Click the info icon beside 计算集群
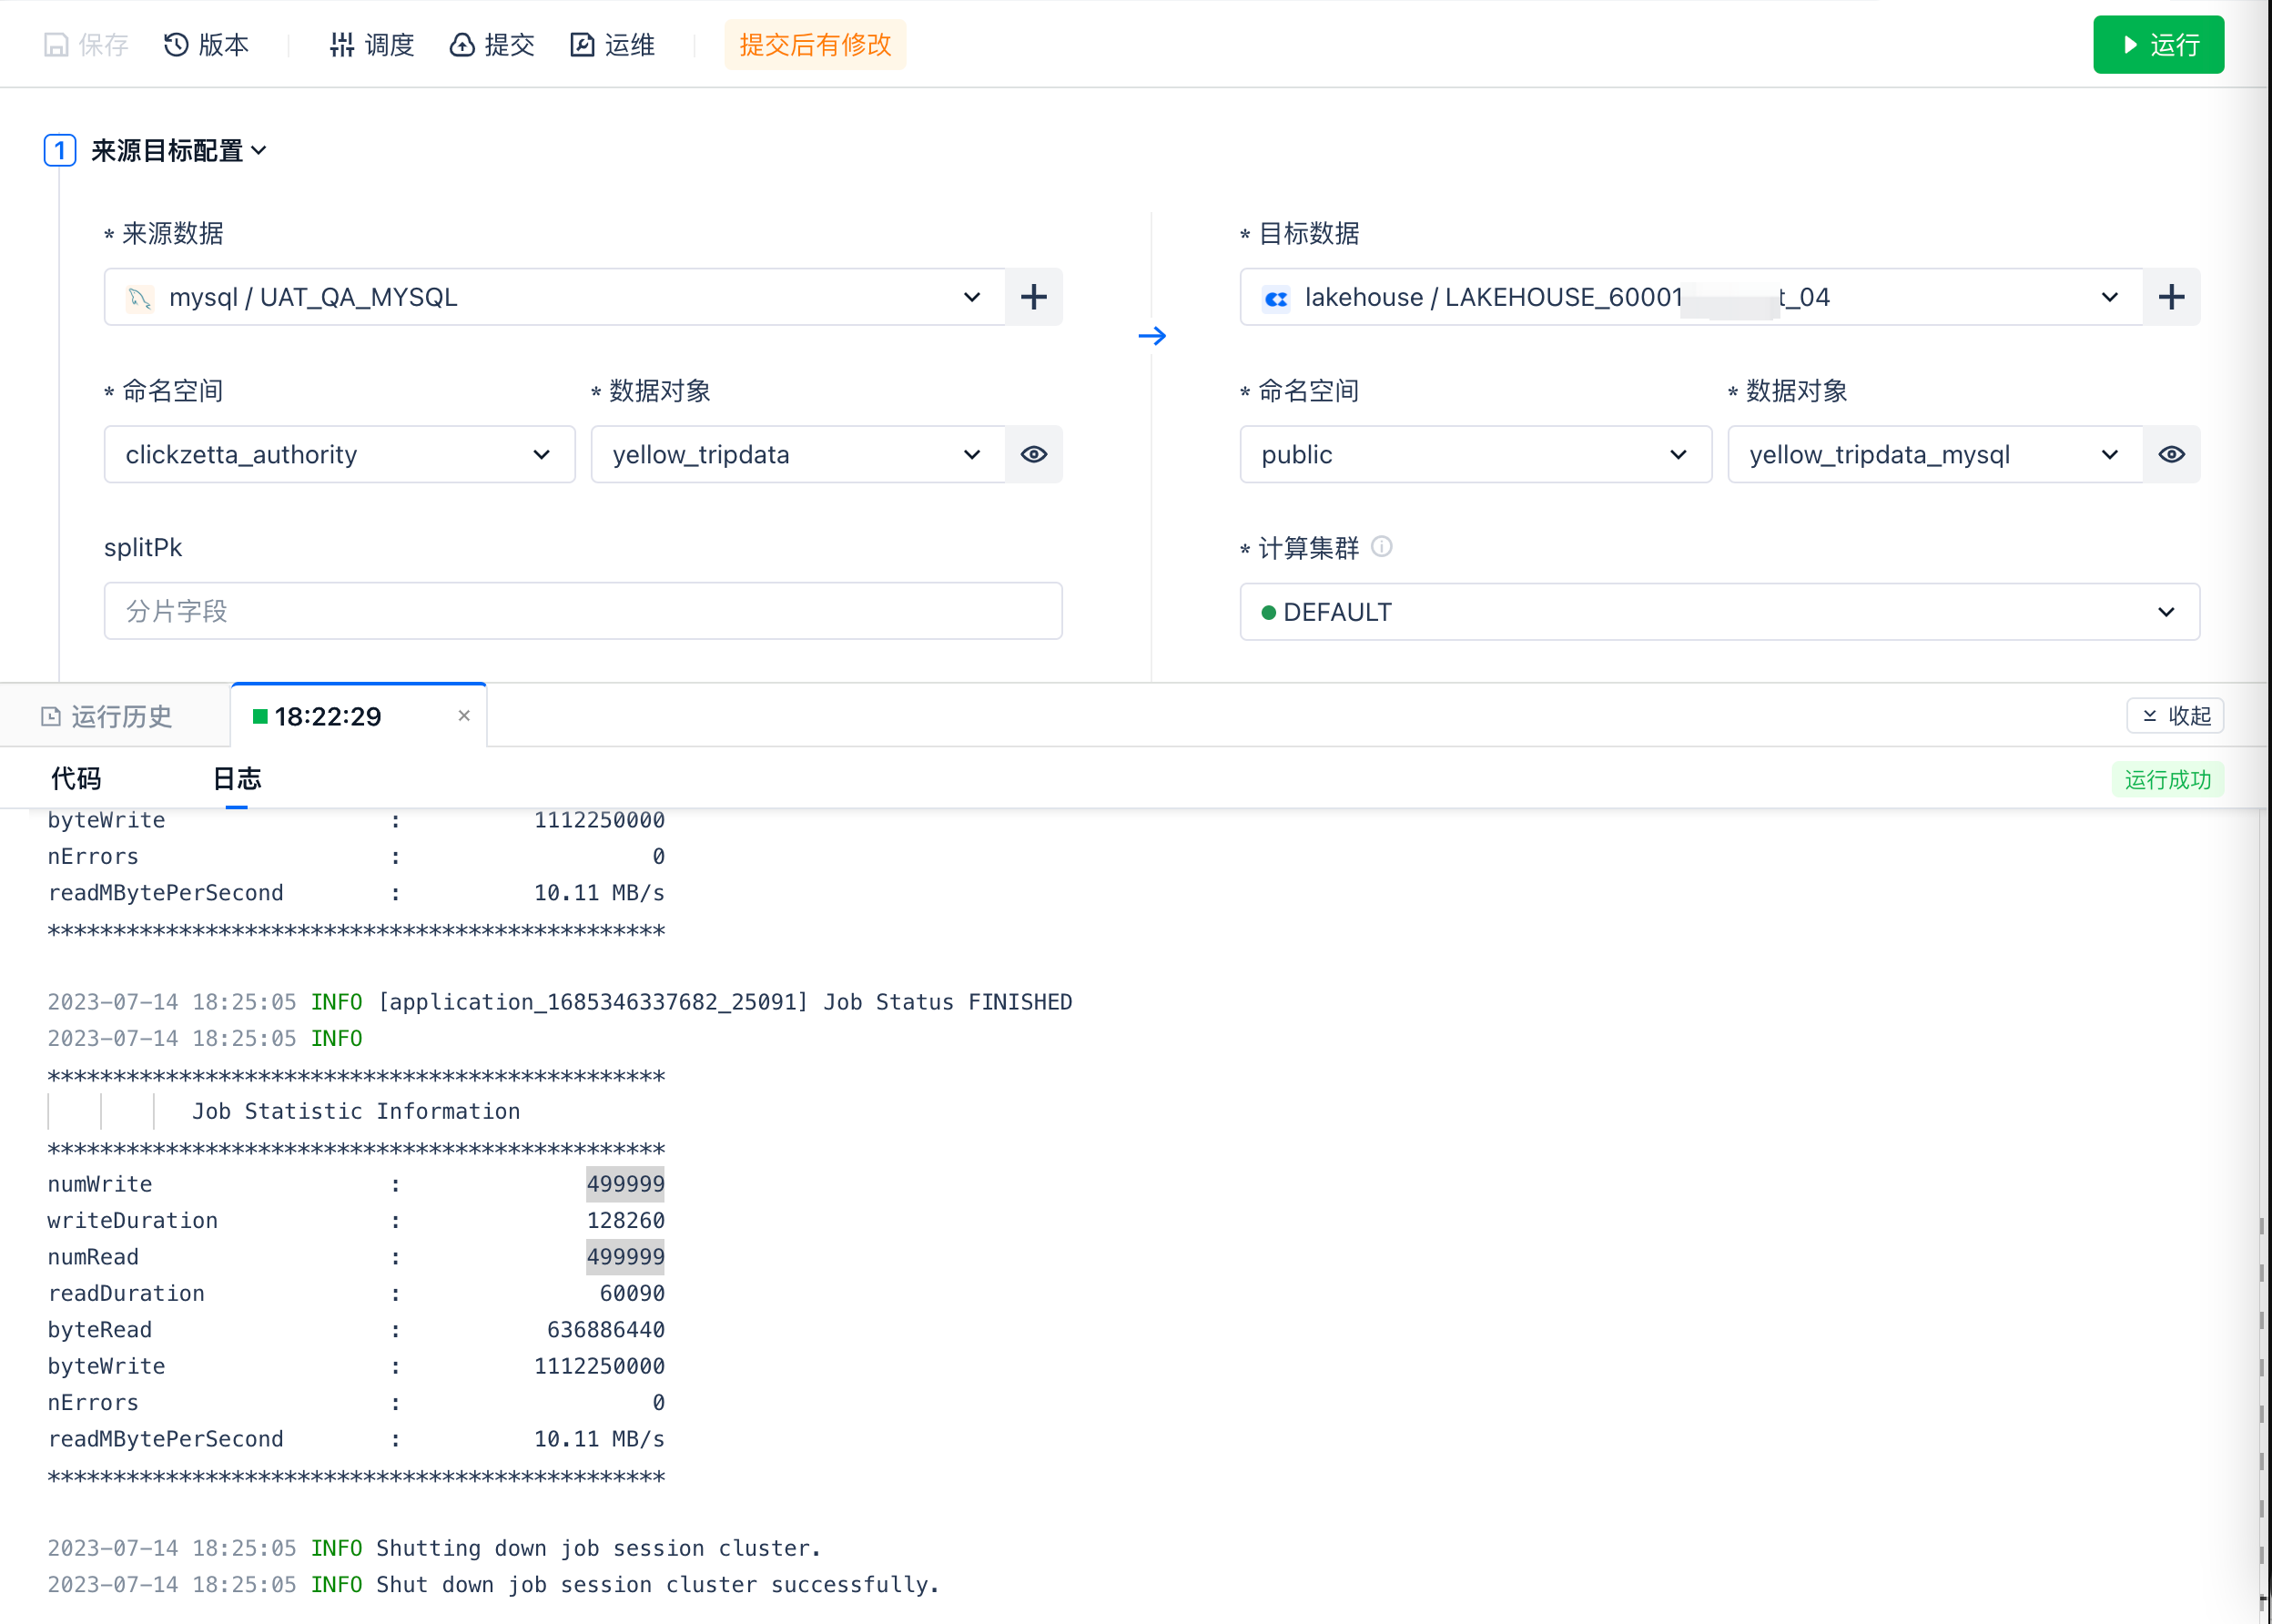2272x1624 pixels. point(1381,546)
